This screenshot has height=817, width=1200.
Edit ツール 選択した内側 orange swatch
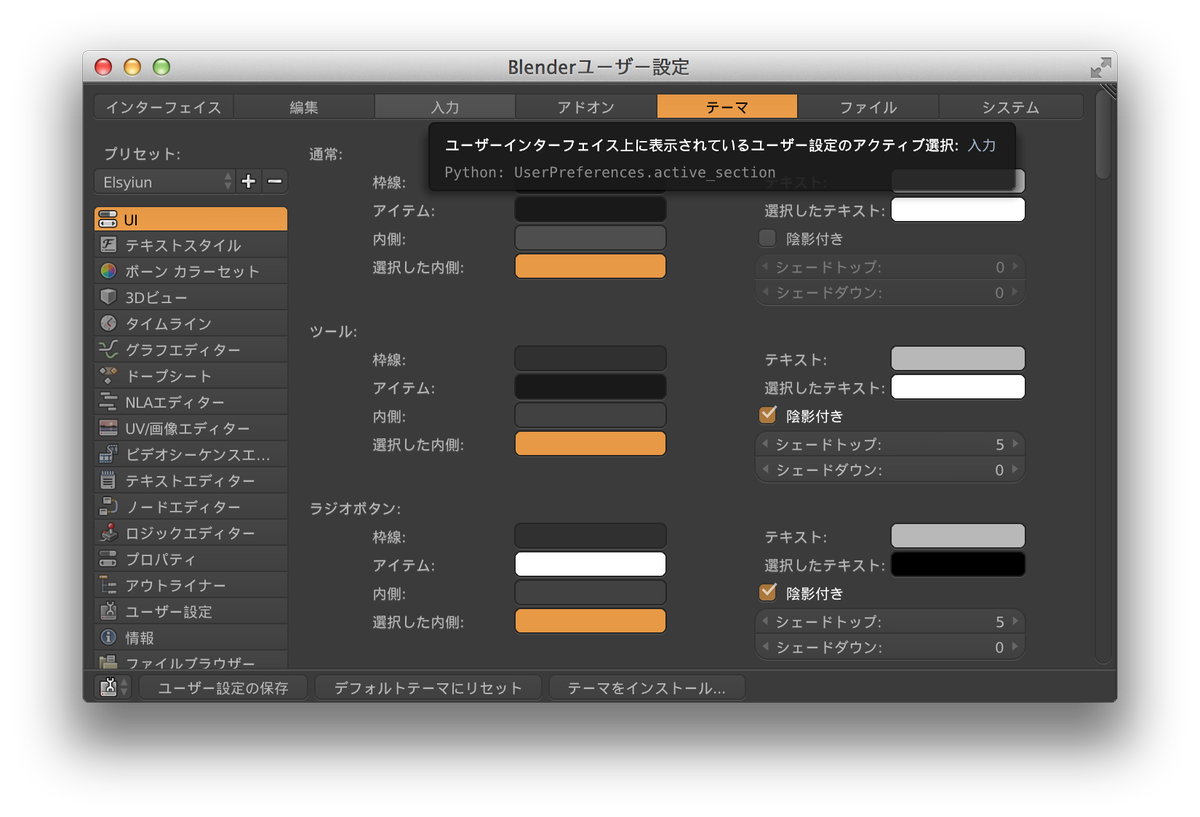[x=590, y=444]
